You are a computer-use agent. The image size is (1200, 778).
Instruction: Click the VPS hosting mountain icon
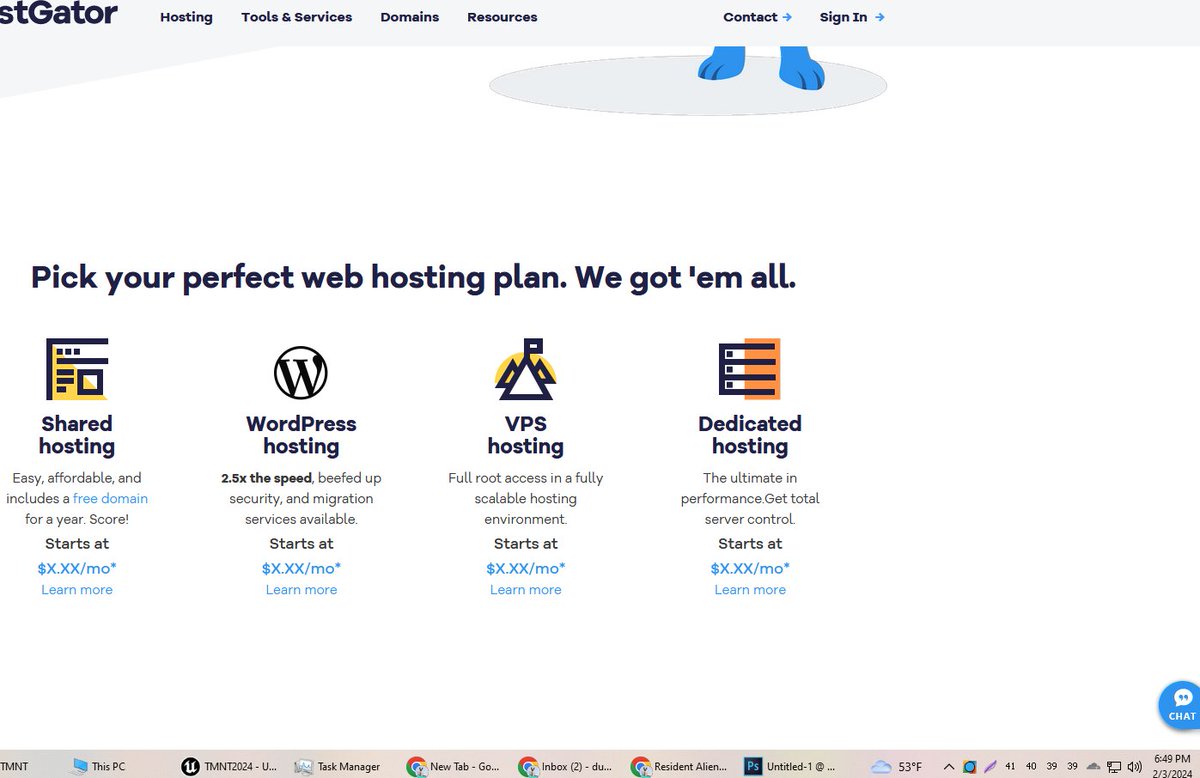tap(526, 369)
